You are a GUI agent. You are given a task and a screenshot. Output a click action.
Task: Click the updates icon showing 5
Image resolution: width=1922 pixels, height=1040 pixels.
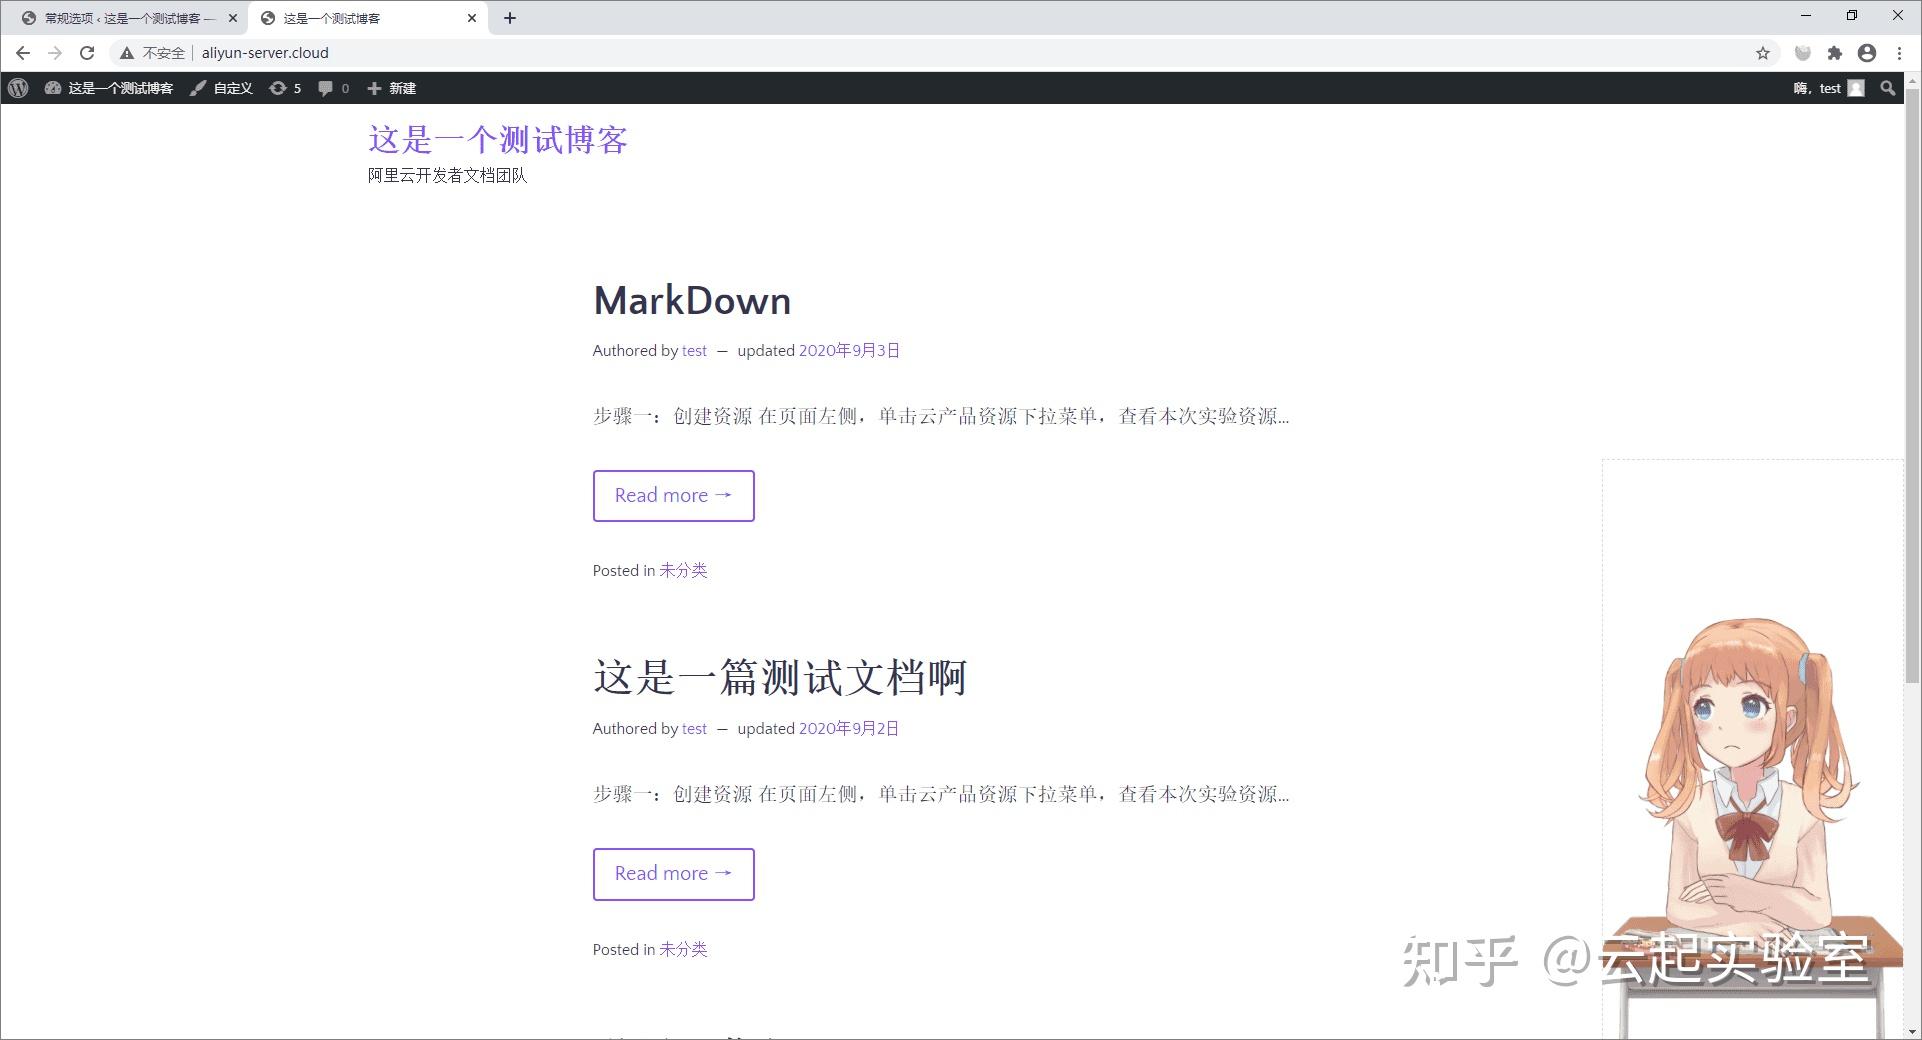[x=285, y=88]
